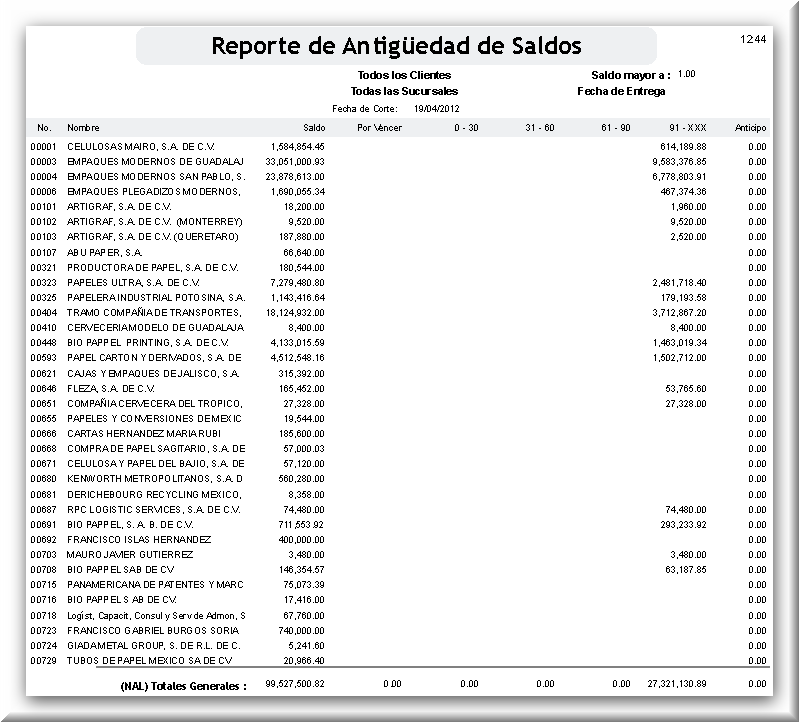Click the balance 23,878,613.00
The width and height of the screenshot is (799, 722).
[295, 177]
